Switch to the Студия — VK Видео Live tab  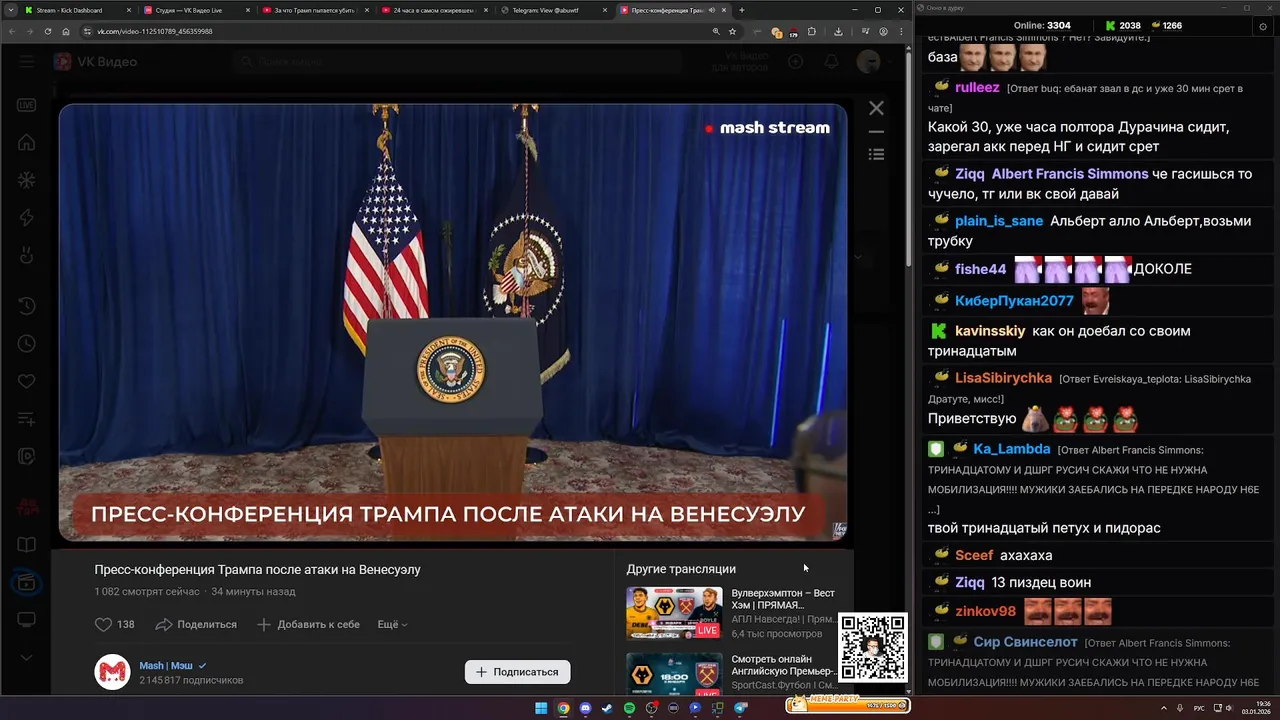196,10
